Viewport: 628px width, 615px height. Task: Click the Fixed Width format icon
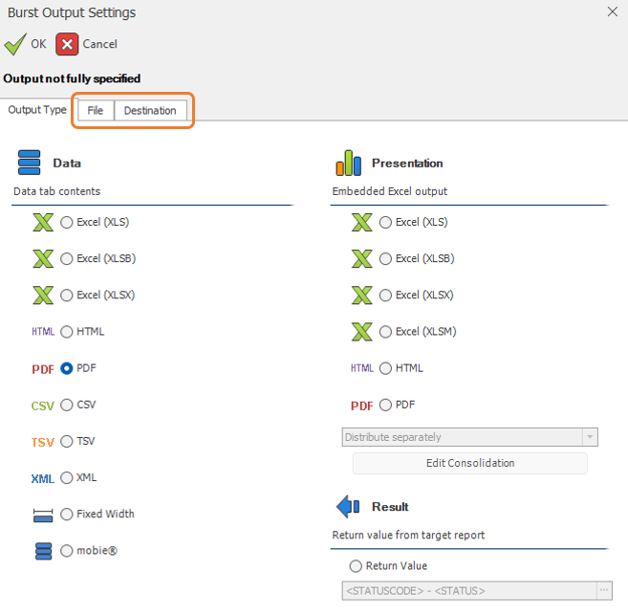click(x=43, y=515)
